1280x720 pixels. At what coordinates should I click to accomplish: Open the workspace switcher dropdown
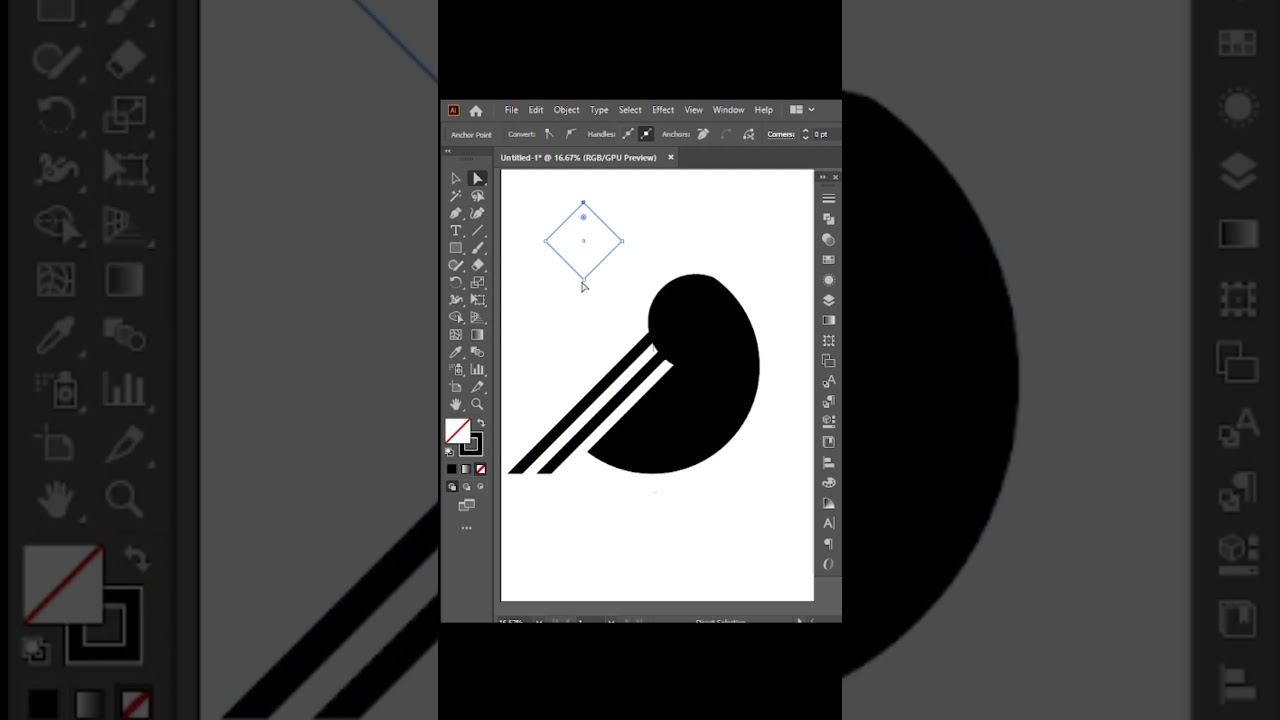click(x=812, y=110)
